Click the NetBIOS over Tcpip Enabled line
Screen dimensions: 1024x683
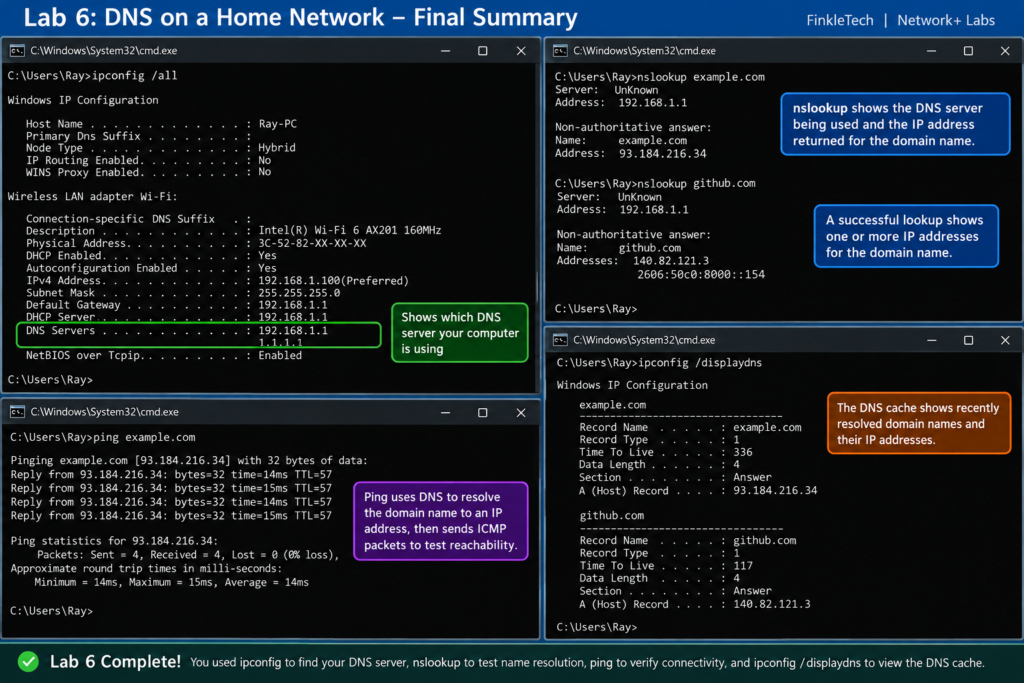click(163, 356)
